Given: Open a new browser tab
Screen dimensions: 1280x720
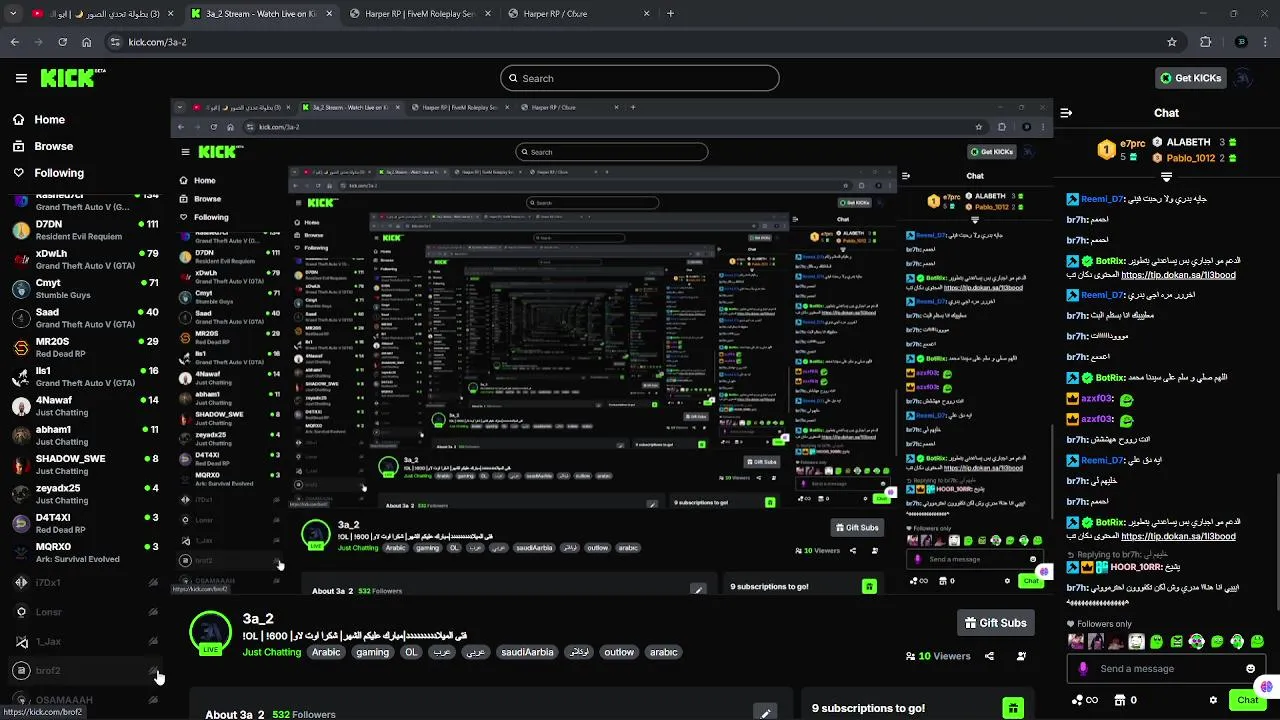Looking at the screenshot, I should [670, 14].
